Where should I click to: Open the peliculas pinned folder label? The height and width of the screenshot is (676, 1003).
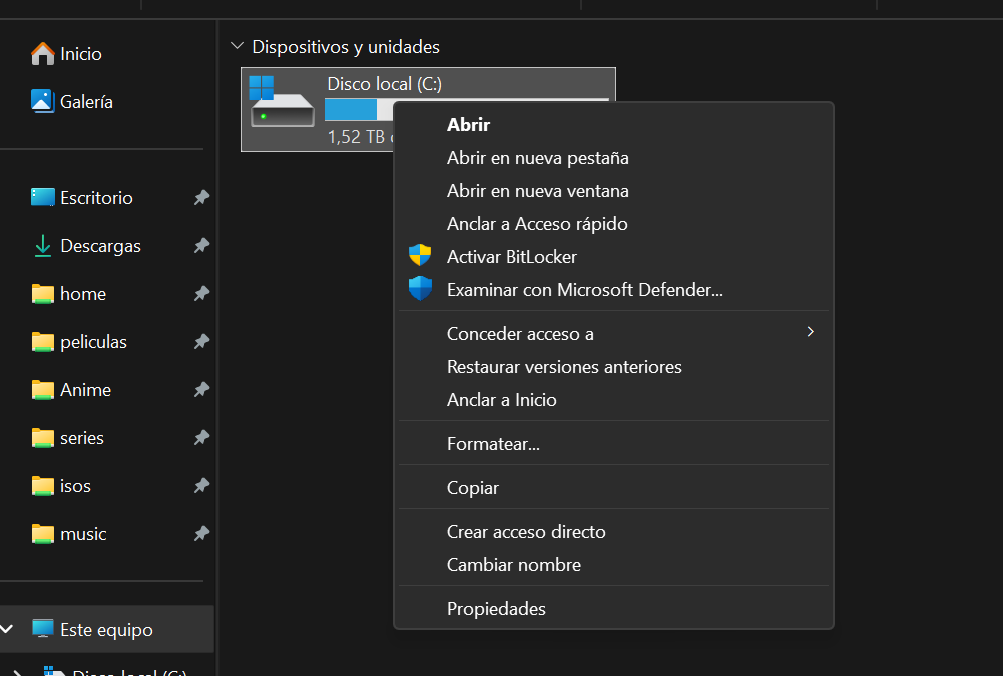(x=93, y=342)
